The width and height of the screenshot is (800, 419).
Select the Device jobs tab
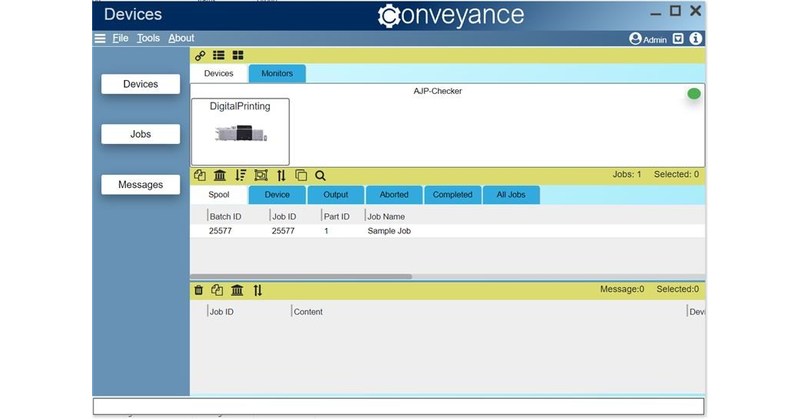[x=277, y=194]
